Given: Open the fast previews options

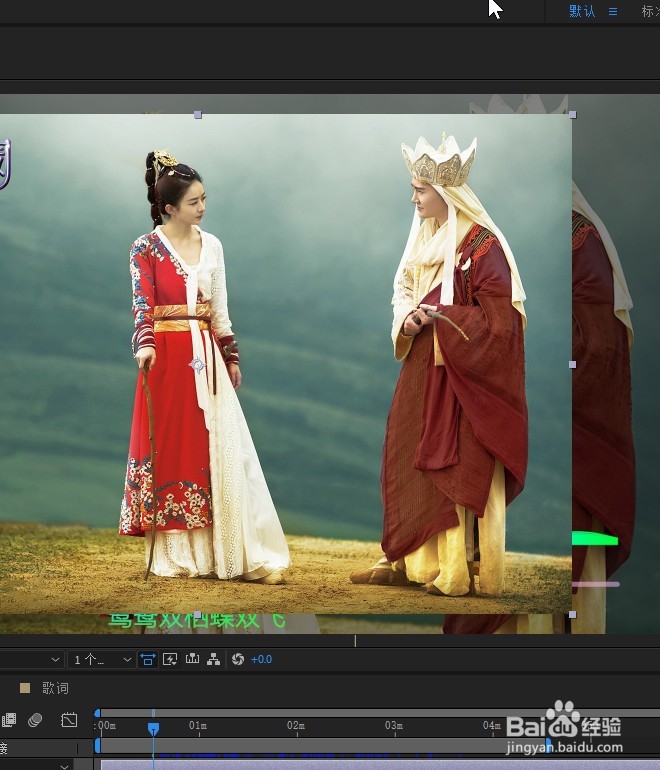Looking at the screenshot, I should pyautogui.click(x=170, y=660).
